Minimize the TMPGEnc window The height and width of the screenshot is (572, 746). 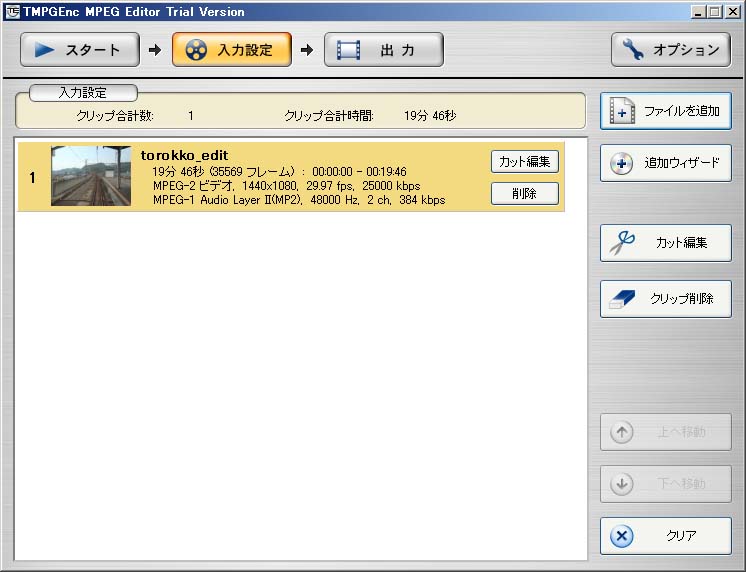(698, 12)
